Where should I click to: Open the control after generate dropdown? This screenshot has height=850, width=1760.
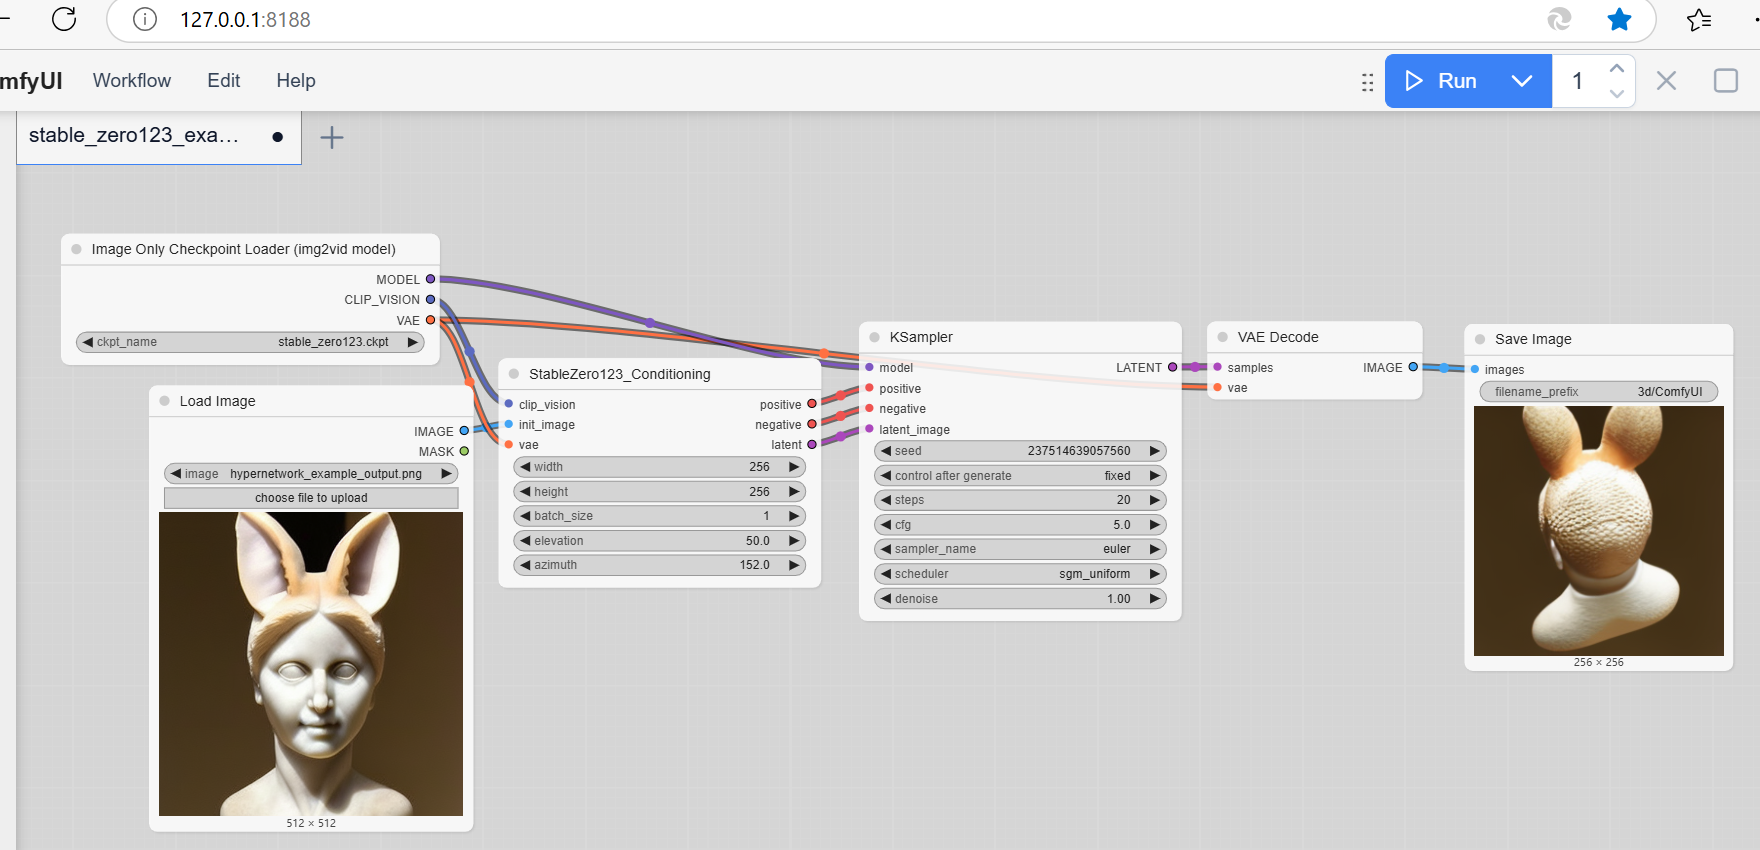coord(1020,476)
